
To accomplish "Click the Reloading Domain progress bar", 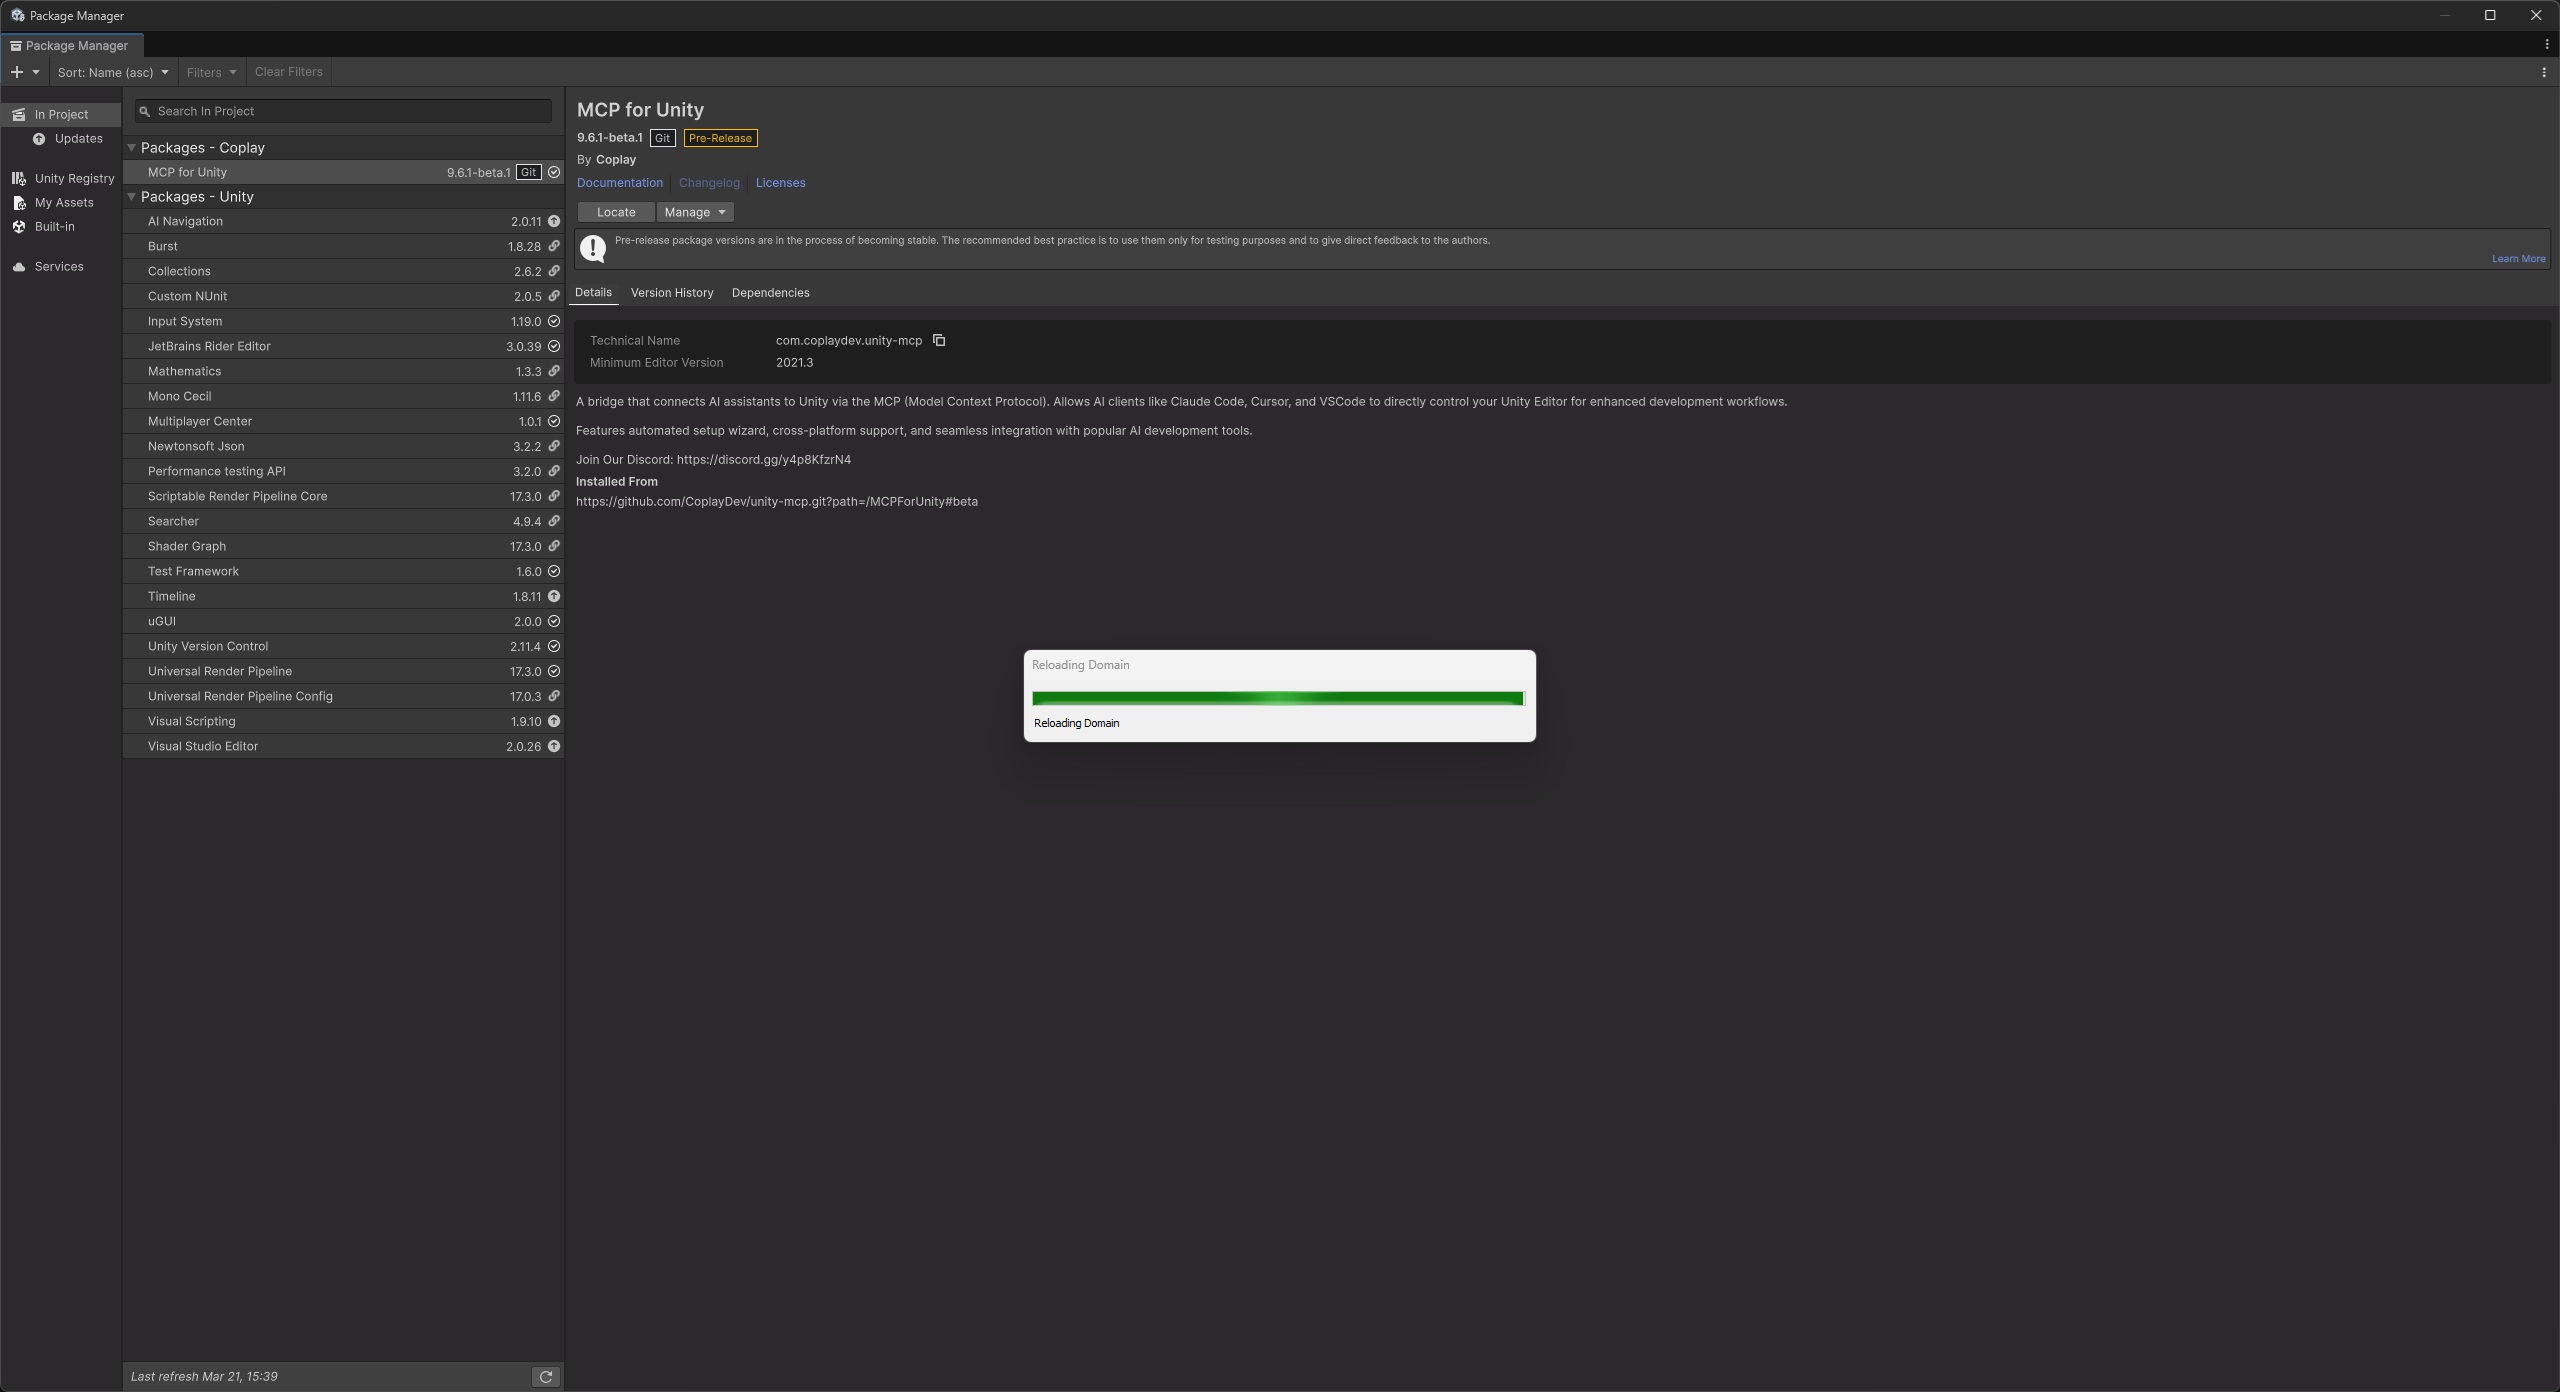I will click(x=1277, y=698).
